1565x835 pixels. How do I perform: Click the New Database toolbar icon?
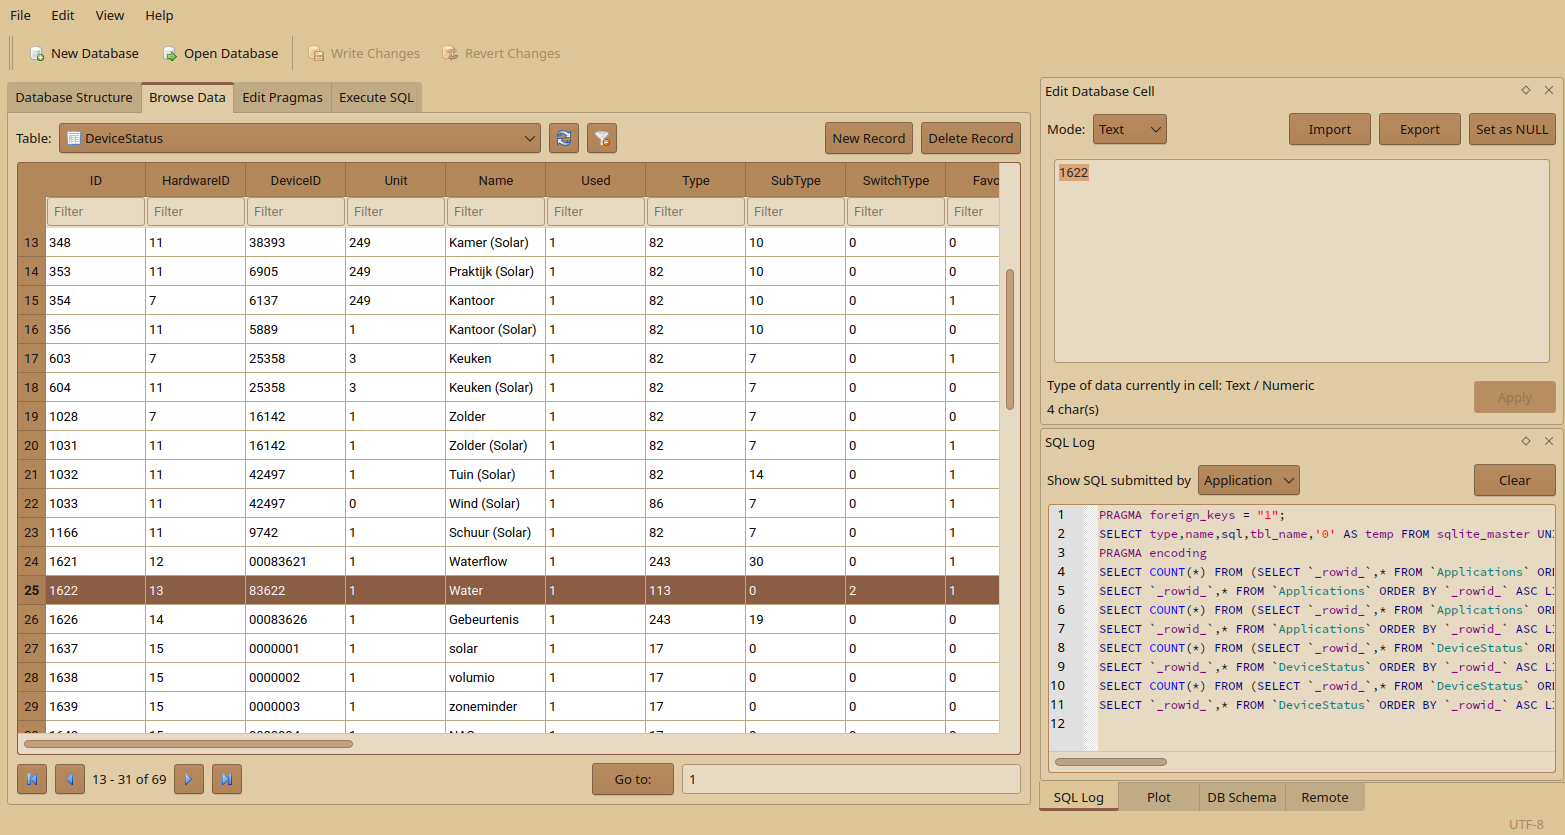[37, 54]
